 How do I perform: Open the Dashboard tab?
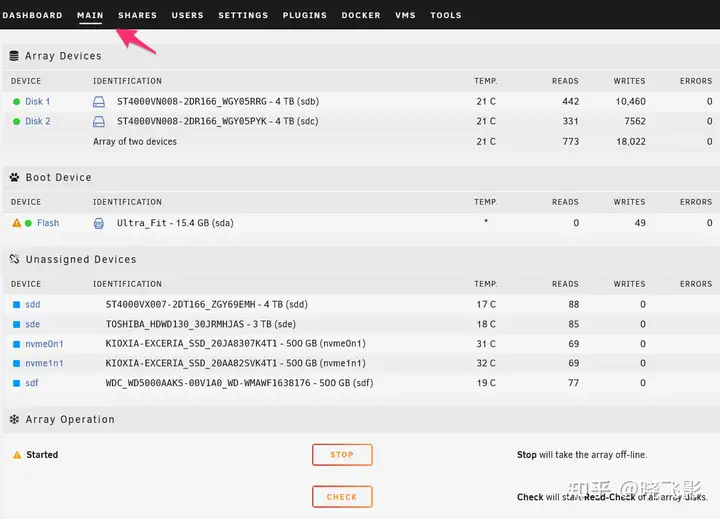click(x=32, y=15)
